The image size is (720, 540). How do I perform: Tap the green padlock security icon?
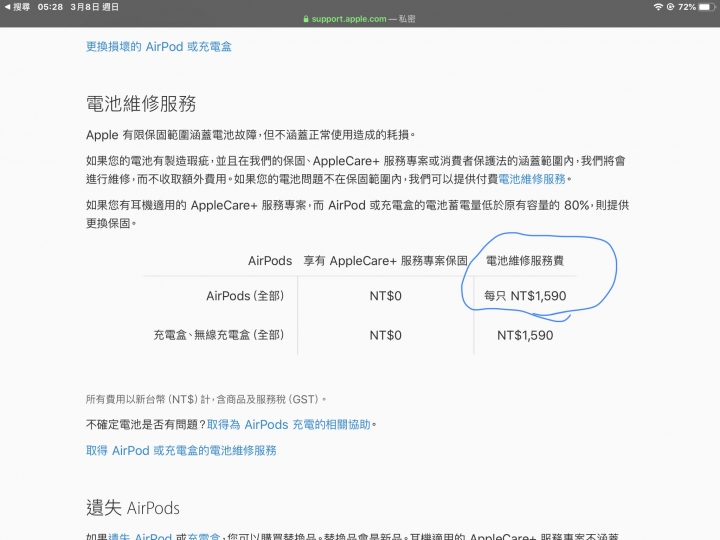[306, 19]
